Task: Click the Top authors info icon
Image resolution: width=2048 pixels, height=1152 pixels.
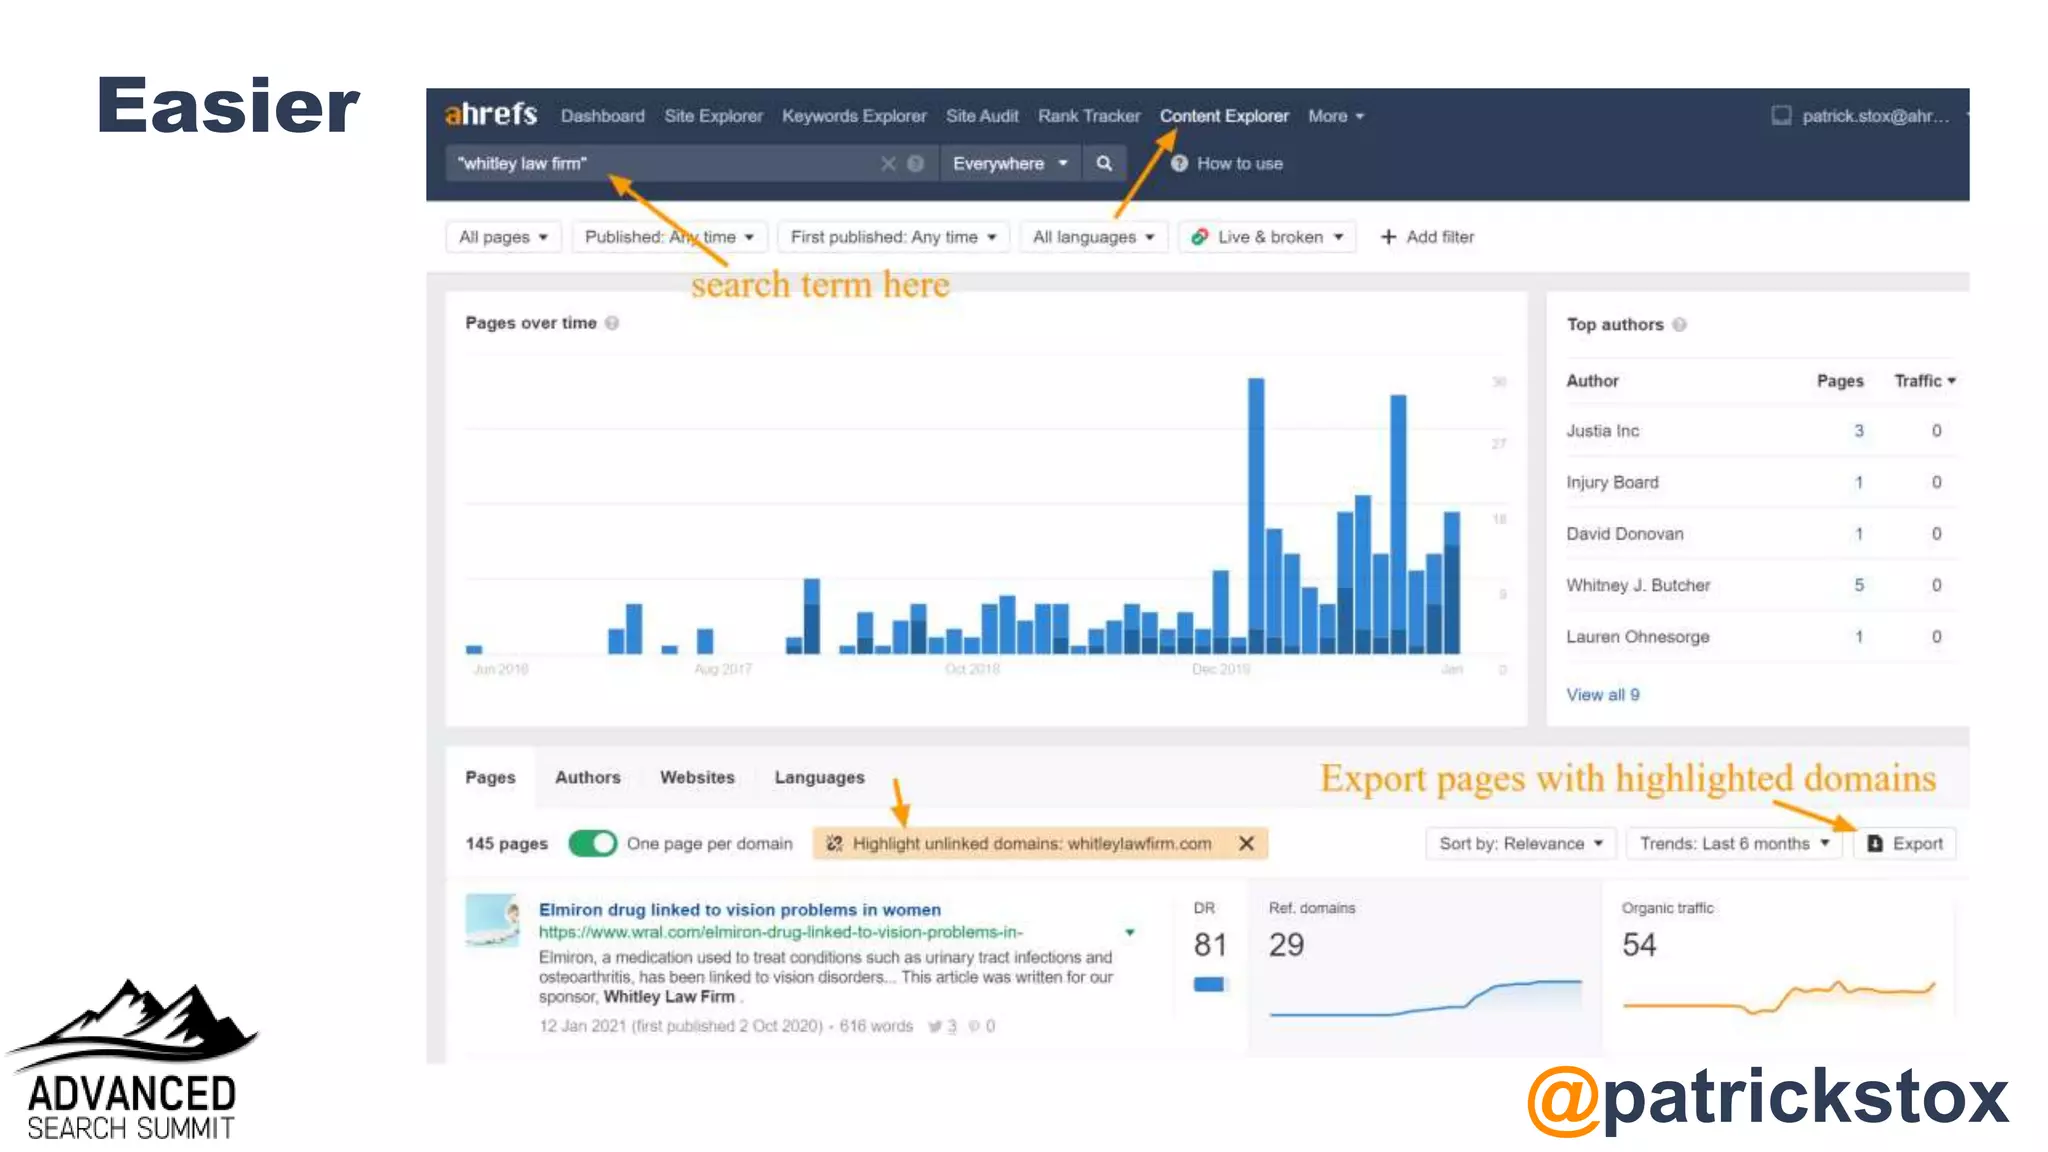Action: (x=1680, y=324)
